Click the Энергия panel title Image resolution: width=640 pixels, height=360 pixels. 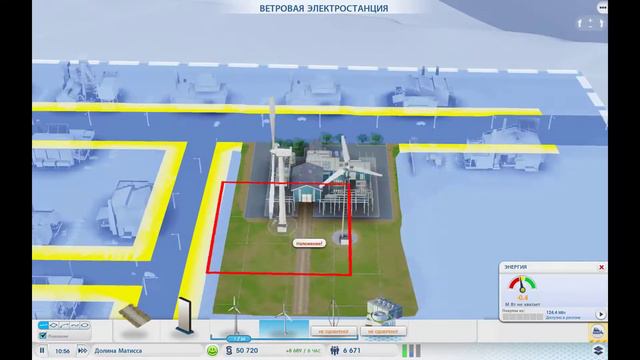(516, 267)
